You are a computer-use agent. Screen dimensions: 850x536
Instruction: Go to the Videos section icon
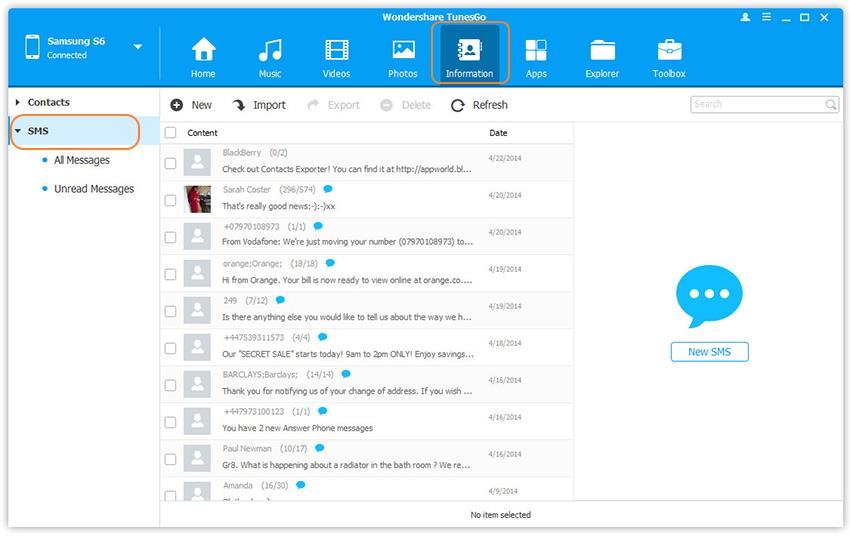(x=337, y=51)
